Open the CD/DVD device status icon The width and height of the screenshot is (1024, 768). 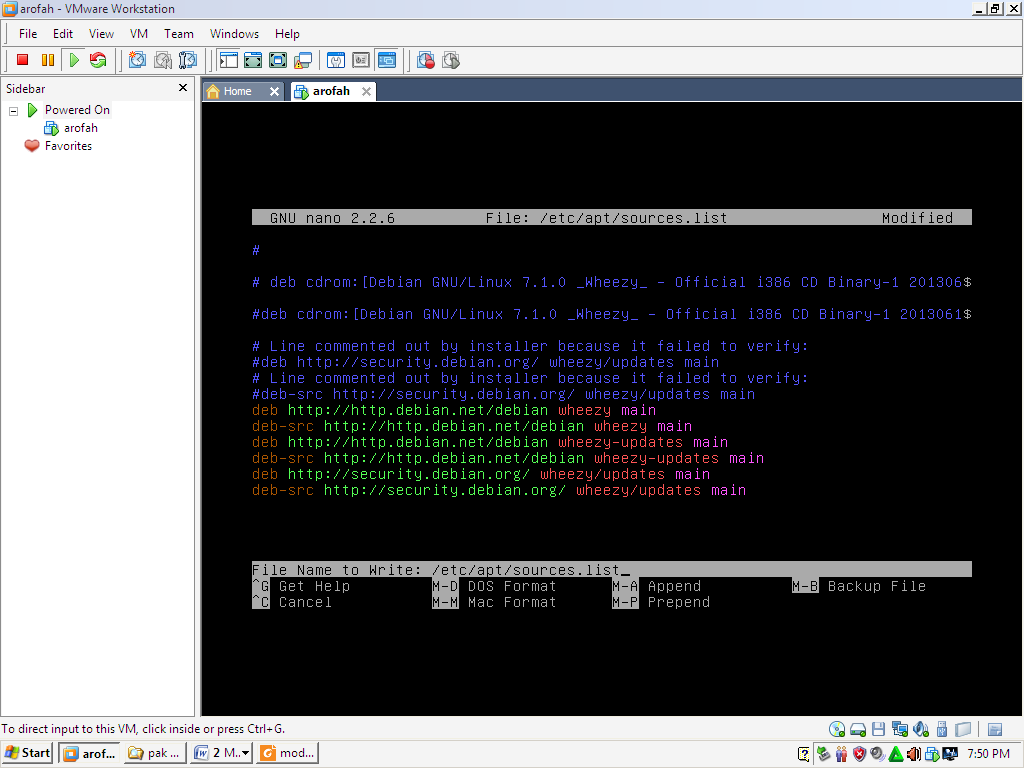pyautogui.click(x=837, y=730)
